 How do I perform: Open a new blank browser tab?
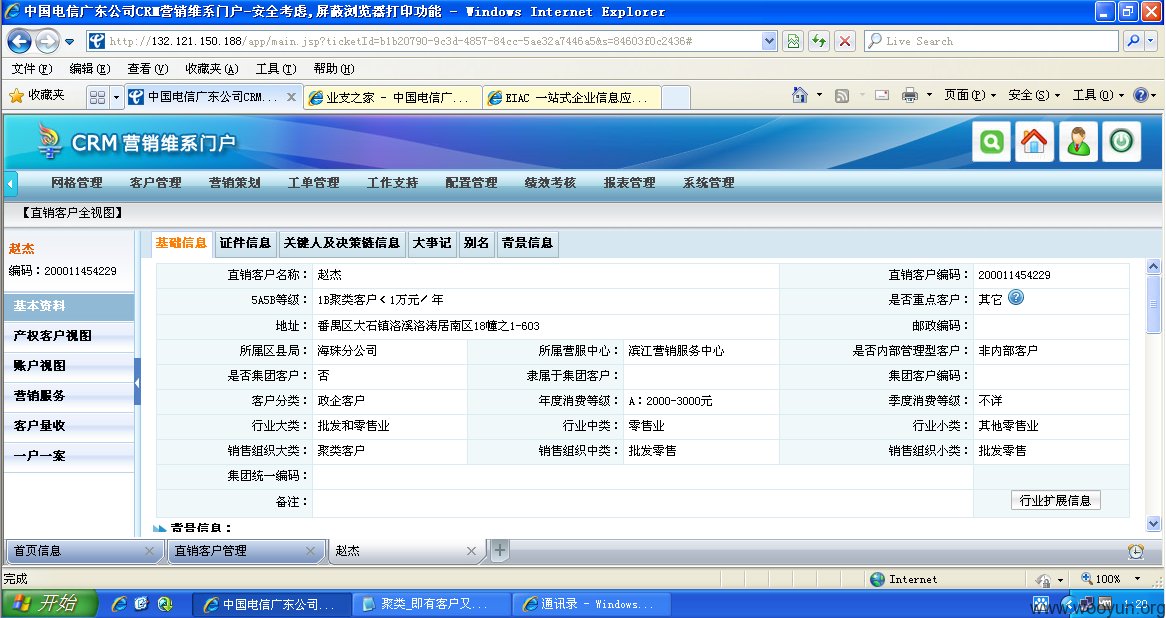[676, 97]
